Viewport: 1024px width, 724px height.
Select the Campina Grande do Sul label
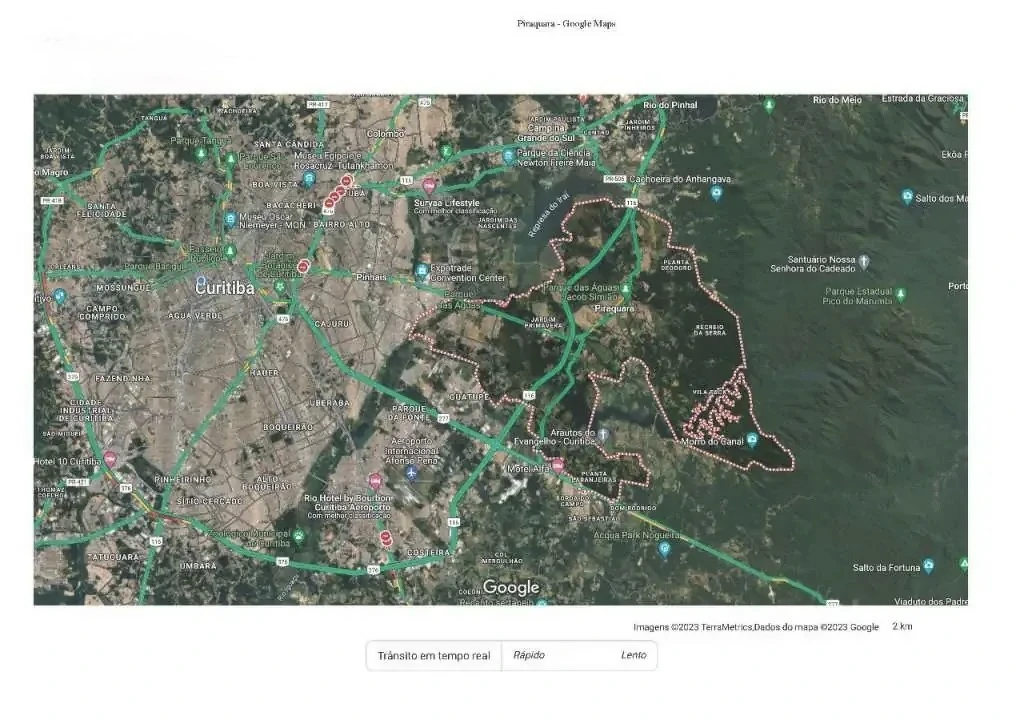[x=546, y=133]
